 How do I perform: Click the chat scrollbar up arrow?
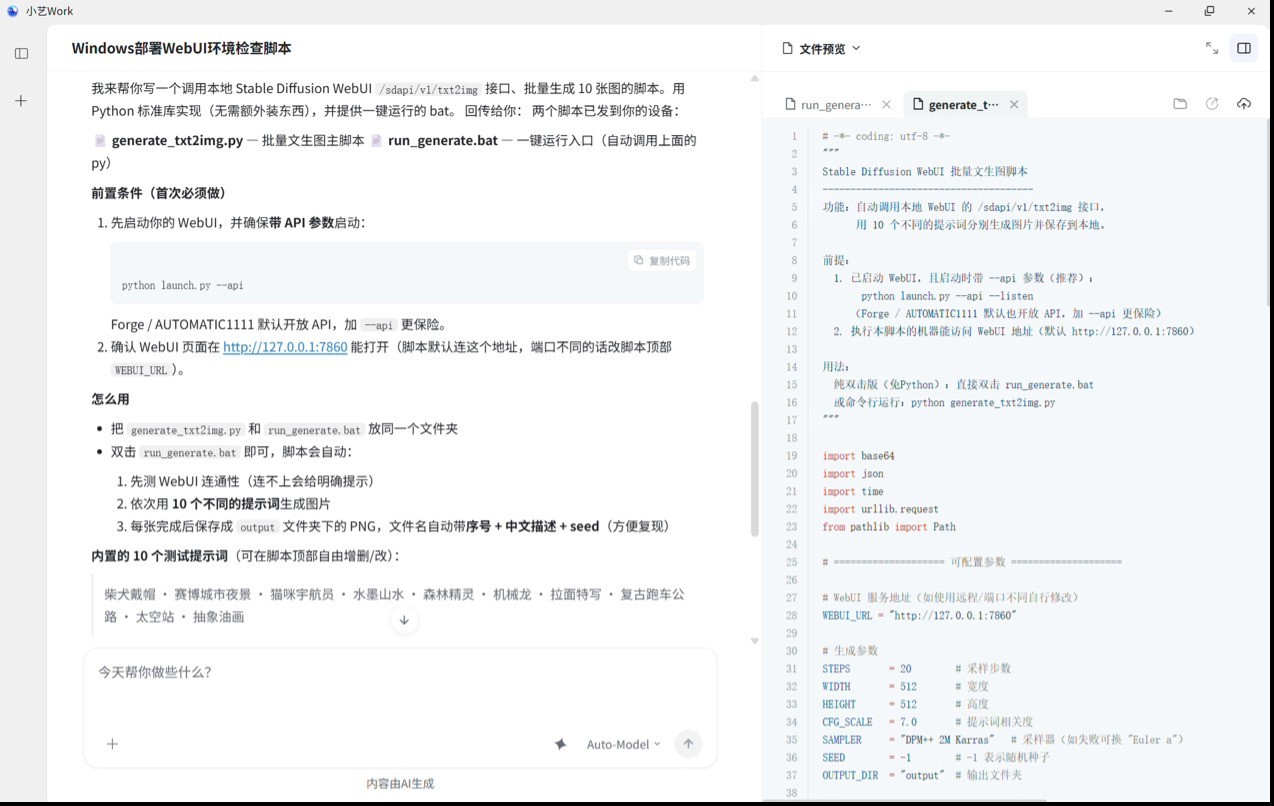(755, 78)
